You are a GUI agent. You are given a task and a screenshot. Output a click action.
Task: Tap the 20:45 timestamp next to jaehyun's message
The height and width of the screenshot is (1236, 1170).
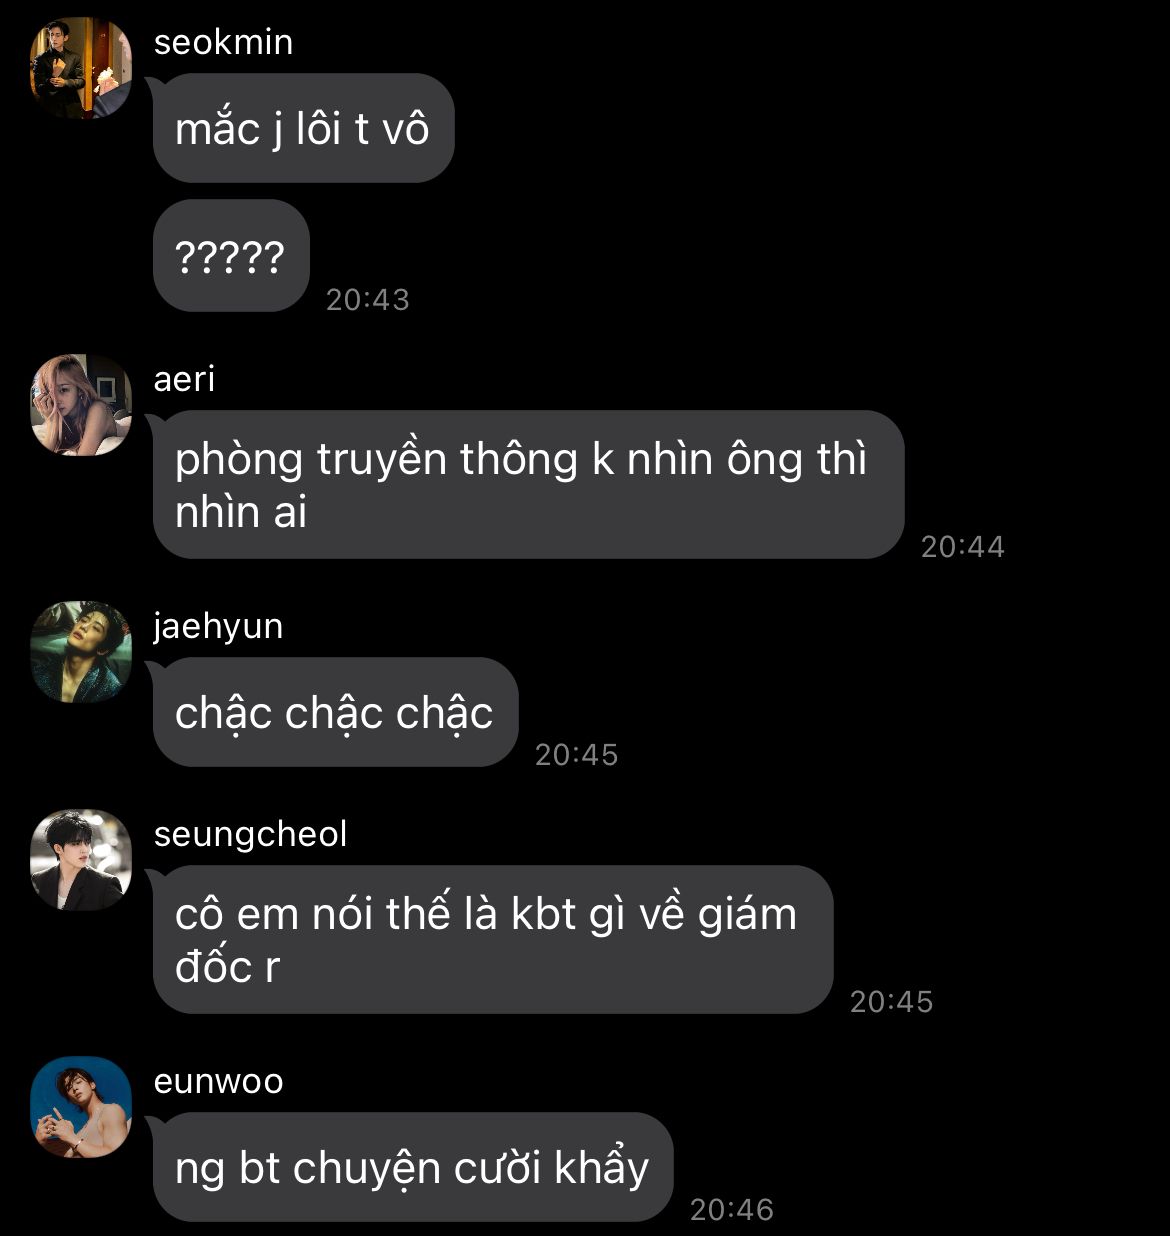pyautogui.click(x=576, y=754)
